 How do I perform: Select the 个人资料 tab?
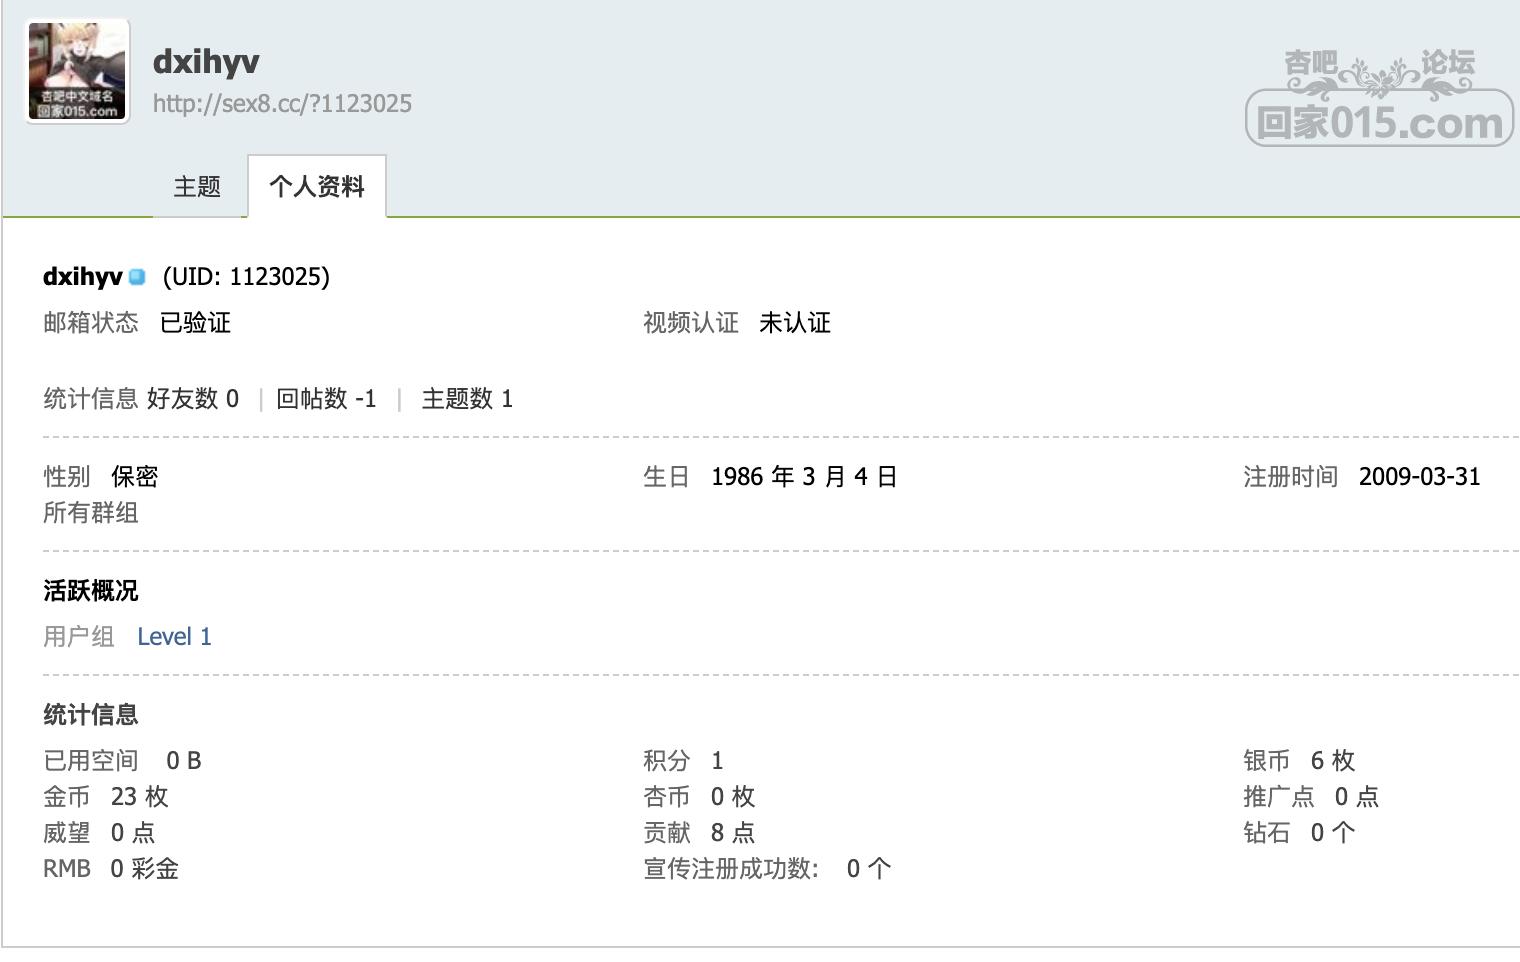pyautogui.click(x=317, y=187)
